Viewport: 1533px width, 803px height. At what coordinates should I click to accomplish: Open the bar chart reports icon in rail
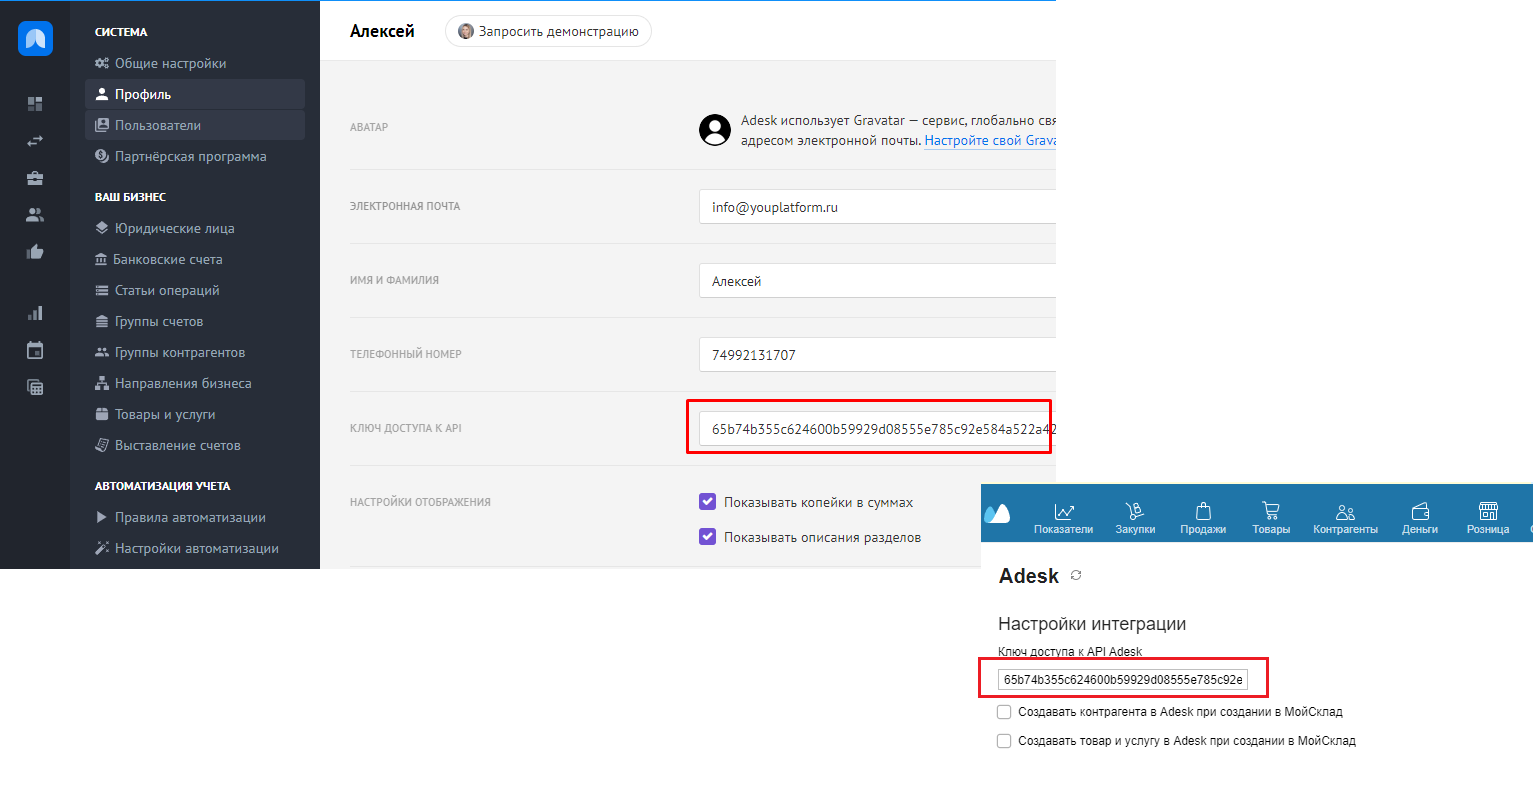coord(35,313)
